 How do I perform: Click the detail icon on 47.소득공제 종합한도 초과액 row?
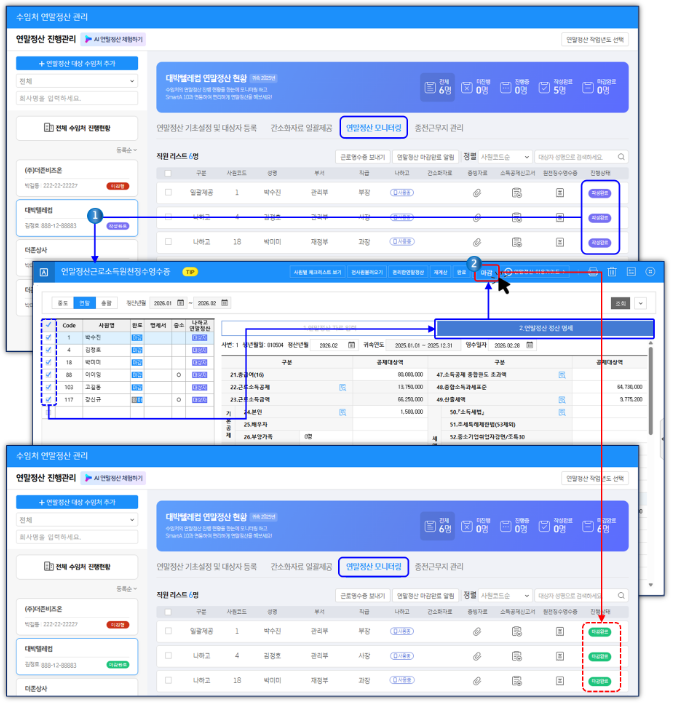tap(562, 375)
